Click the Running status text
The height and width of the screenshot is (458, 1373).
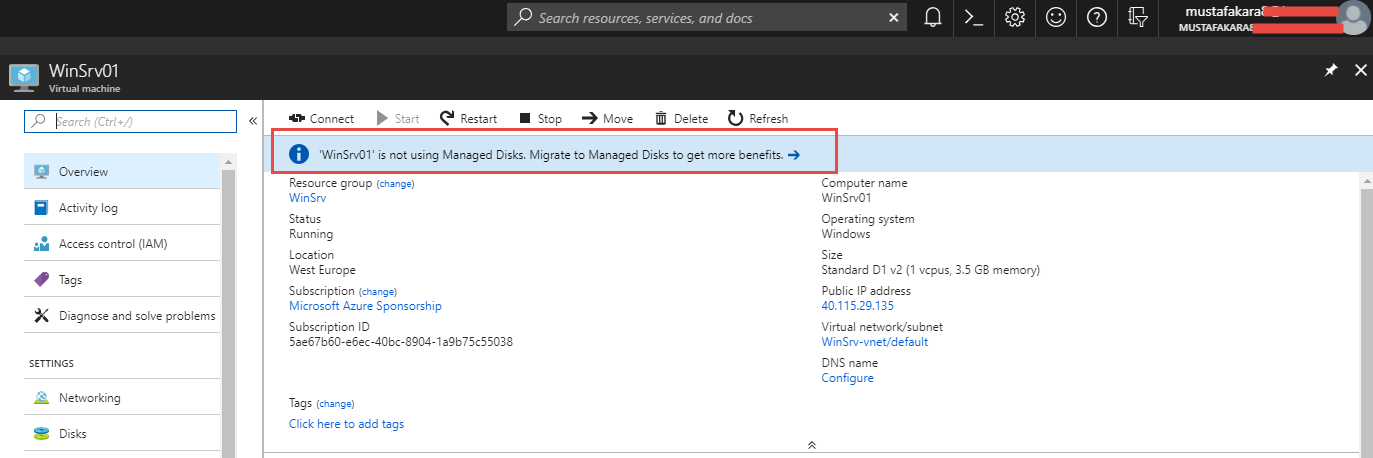click(311, 234)
